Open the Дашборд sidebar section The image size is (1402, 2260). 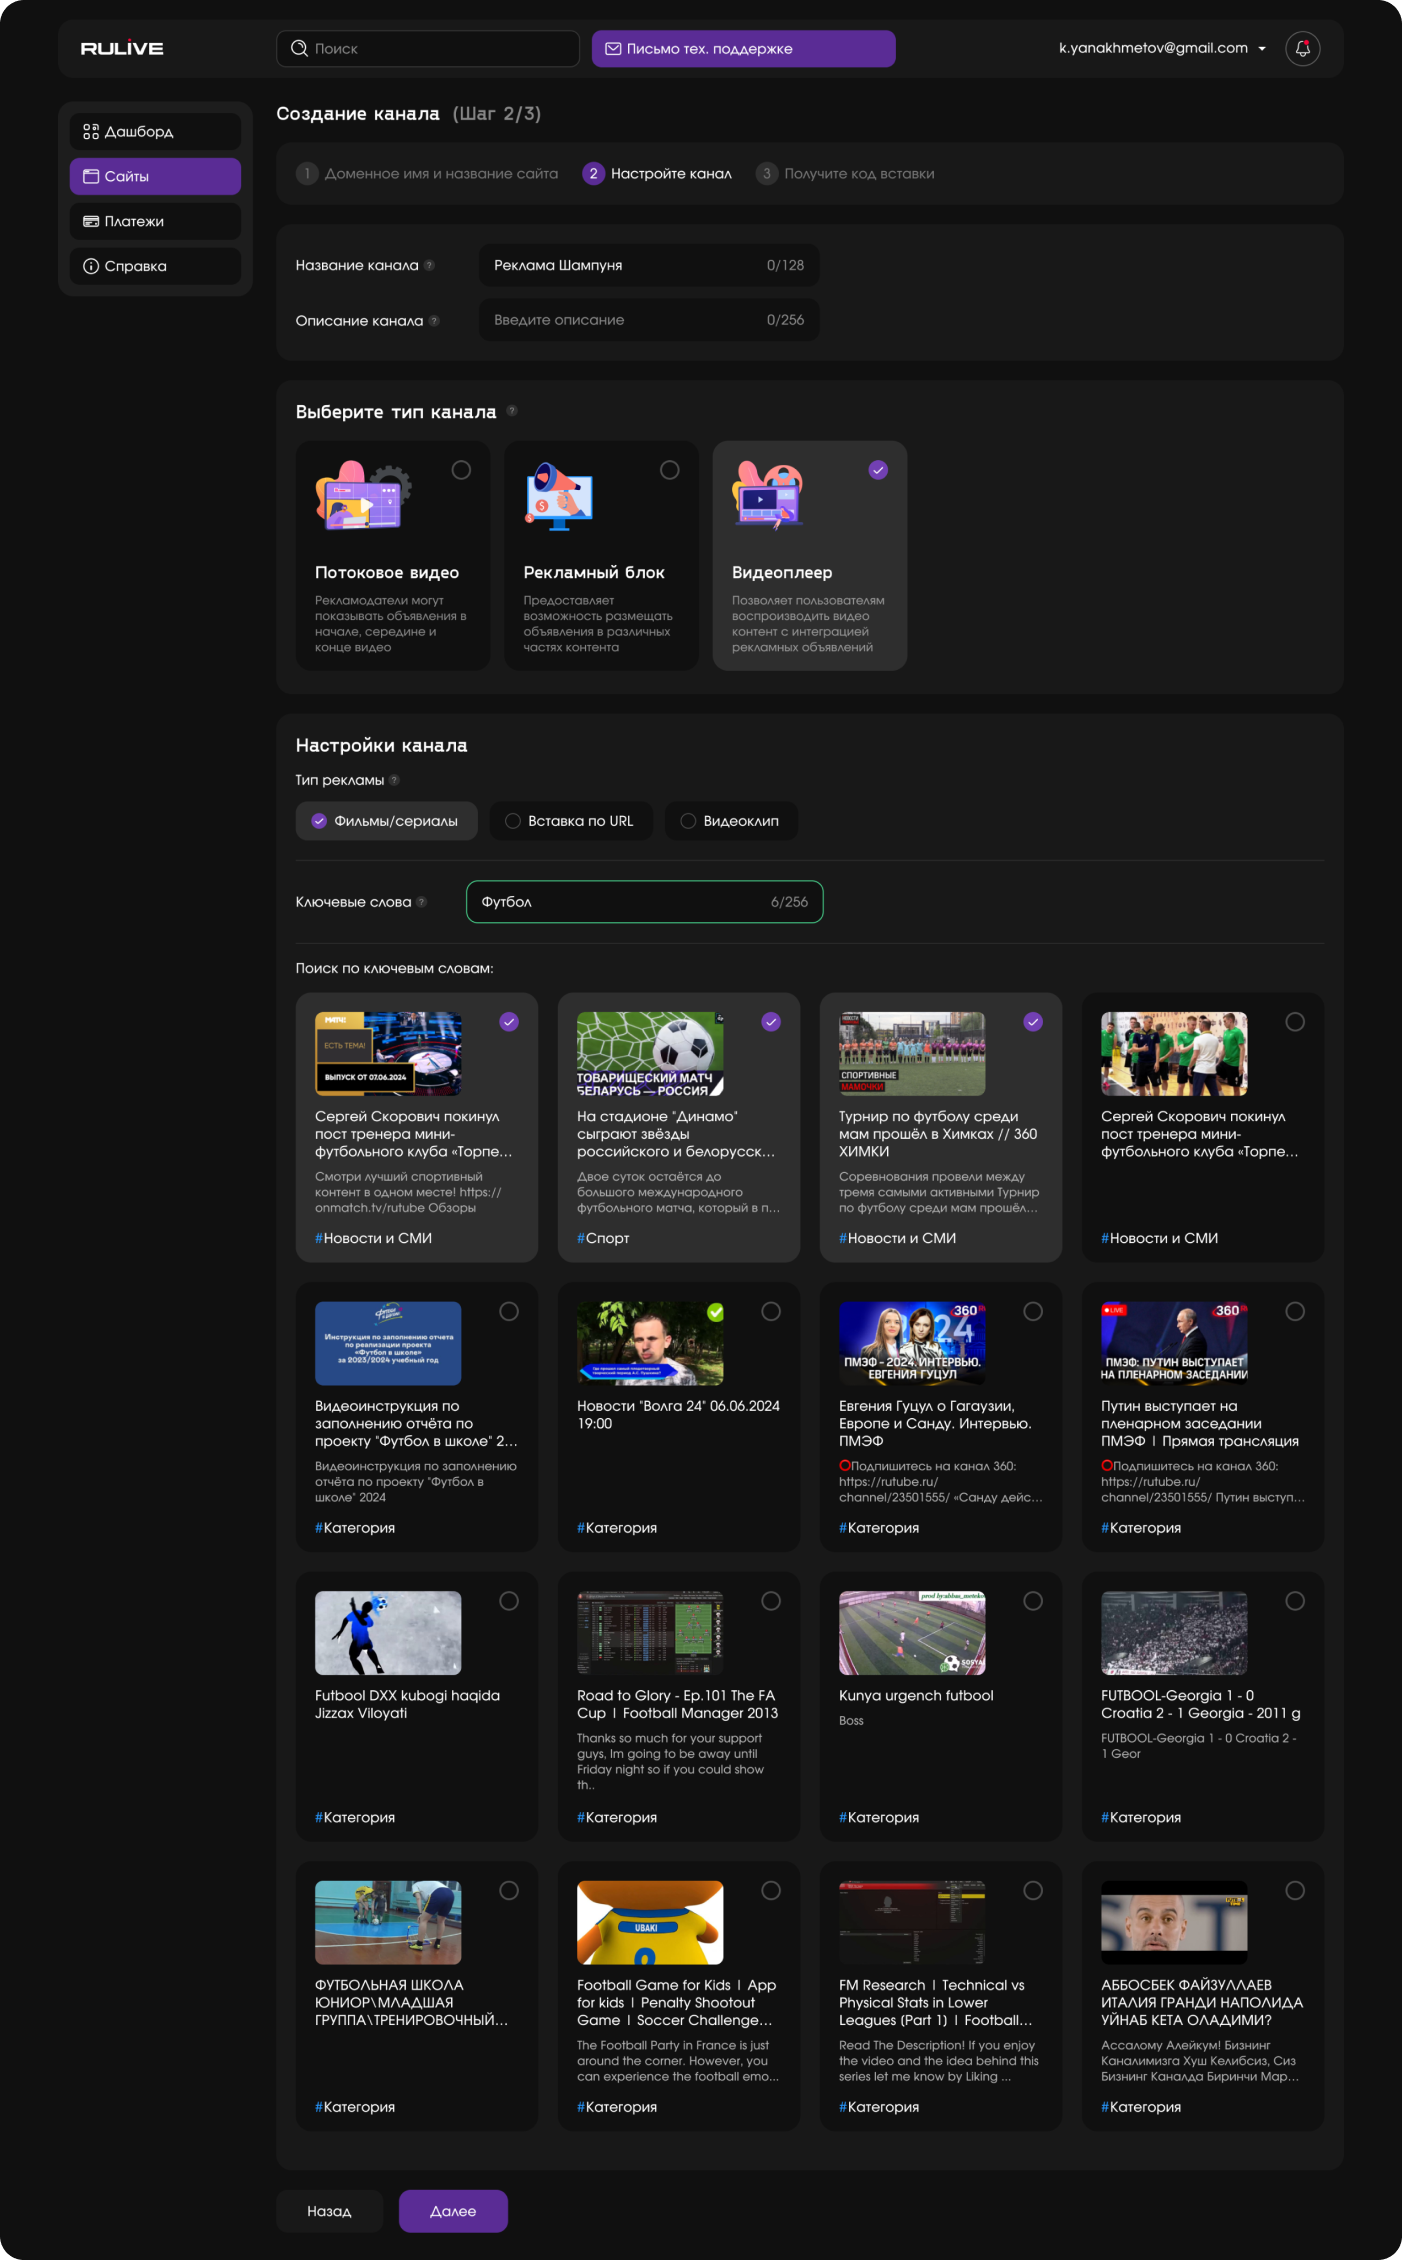point(155,132)
